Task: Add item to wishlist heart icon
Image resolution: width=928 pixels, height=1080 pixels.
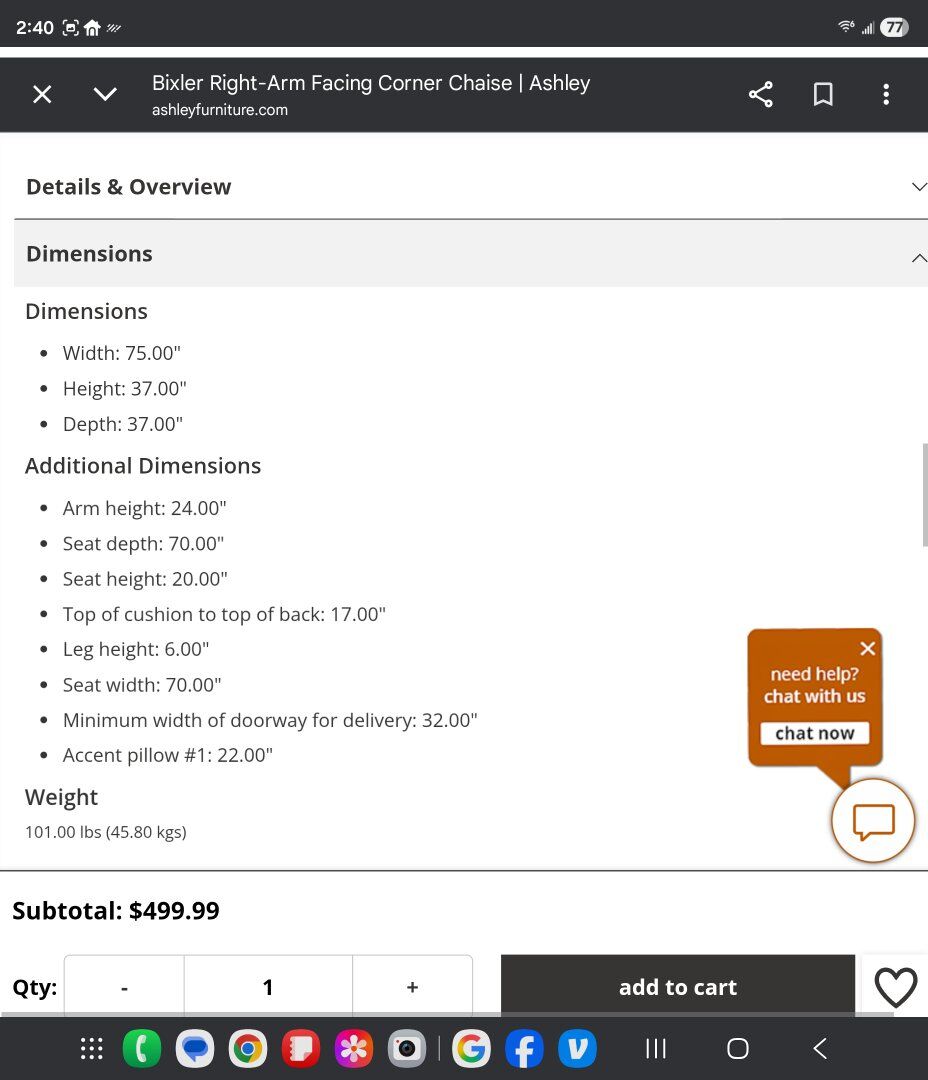Action: click(895, 988)
